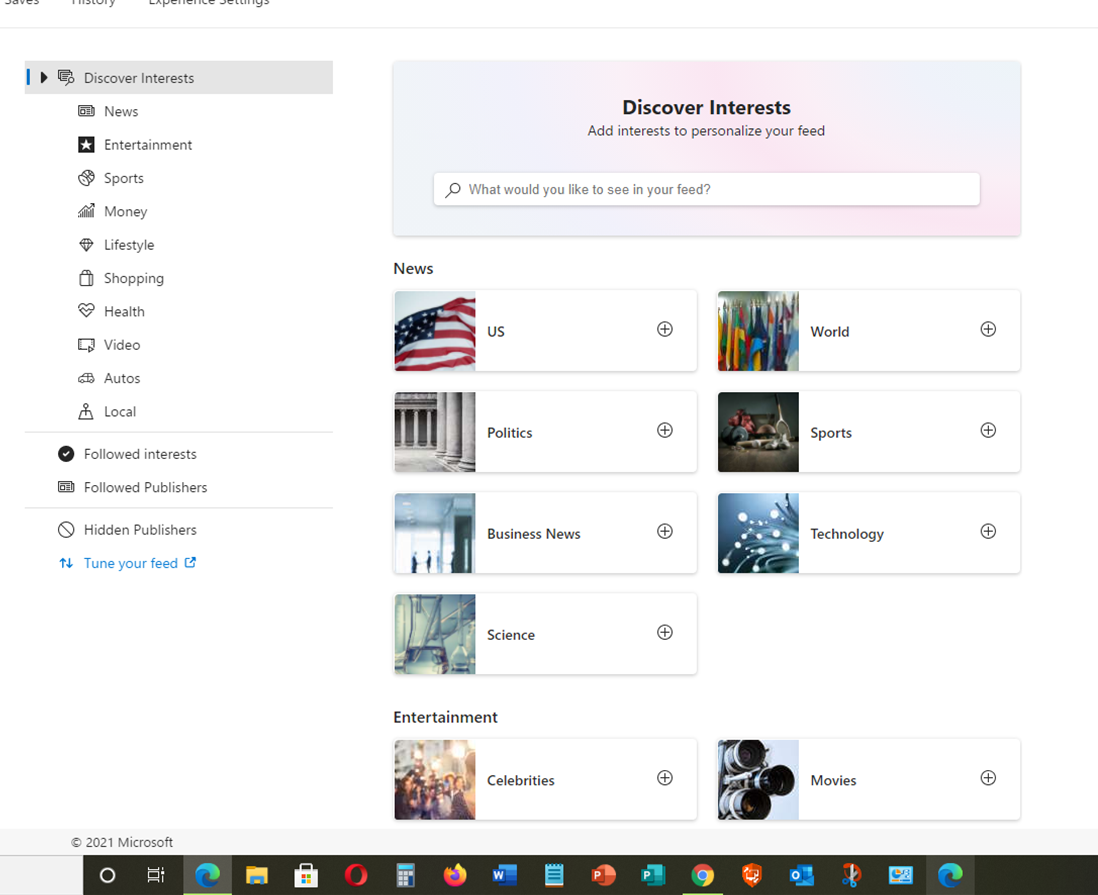Switch to the History tab
1098x895 pixels.
tap(93, 4)
